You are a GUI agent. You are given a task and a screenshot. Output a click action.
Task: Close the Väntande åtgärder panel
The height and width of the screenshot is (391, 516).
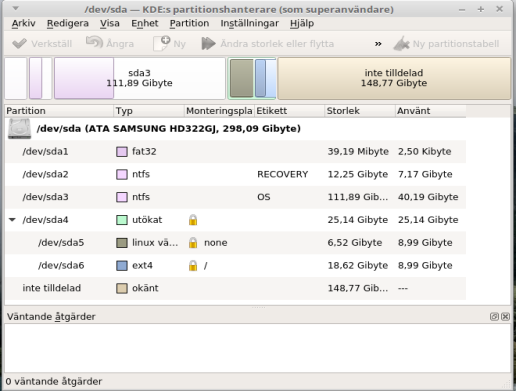(505, 316)
